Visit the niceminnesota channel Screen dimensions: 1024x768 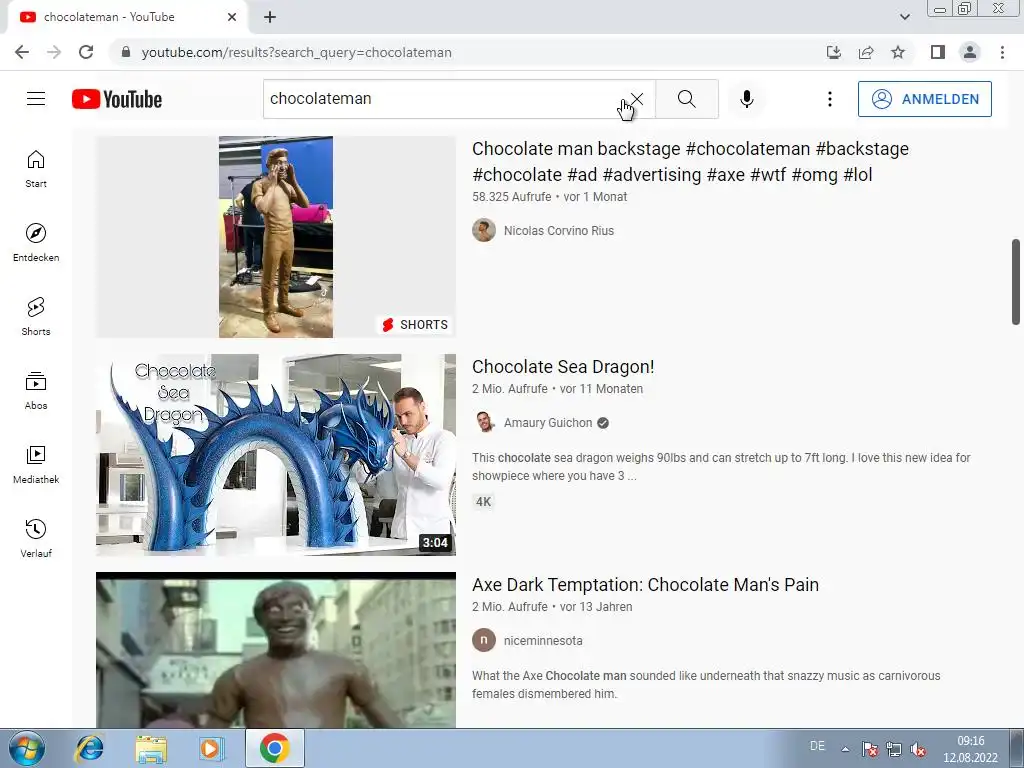click(x=543, y=641)
